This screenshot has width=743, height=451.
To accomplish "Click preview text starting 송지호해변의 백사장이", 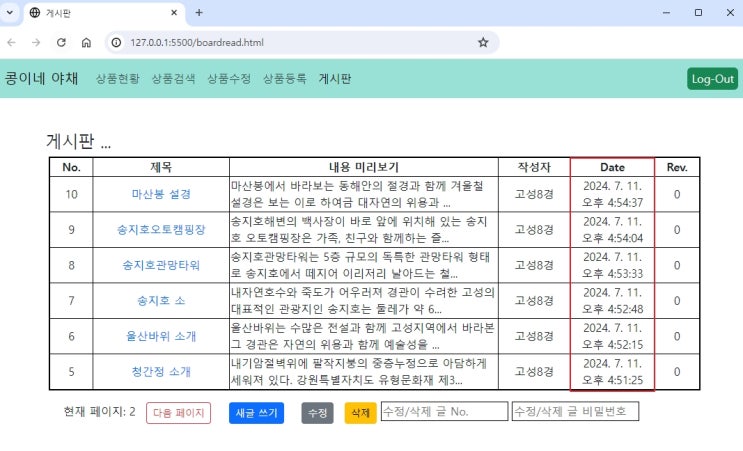I will coord(359,230).
